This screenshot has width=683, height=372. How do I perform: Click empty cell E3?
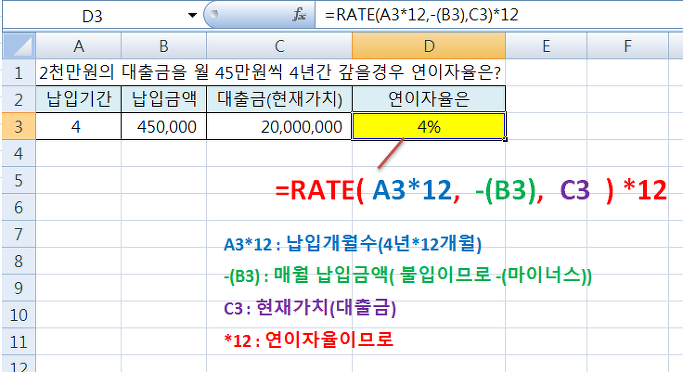pos(546,126)
